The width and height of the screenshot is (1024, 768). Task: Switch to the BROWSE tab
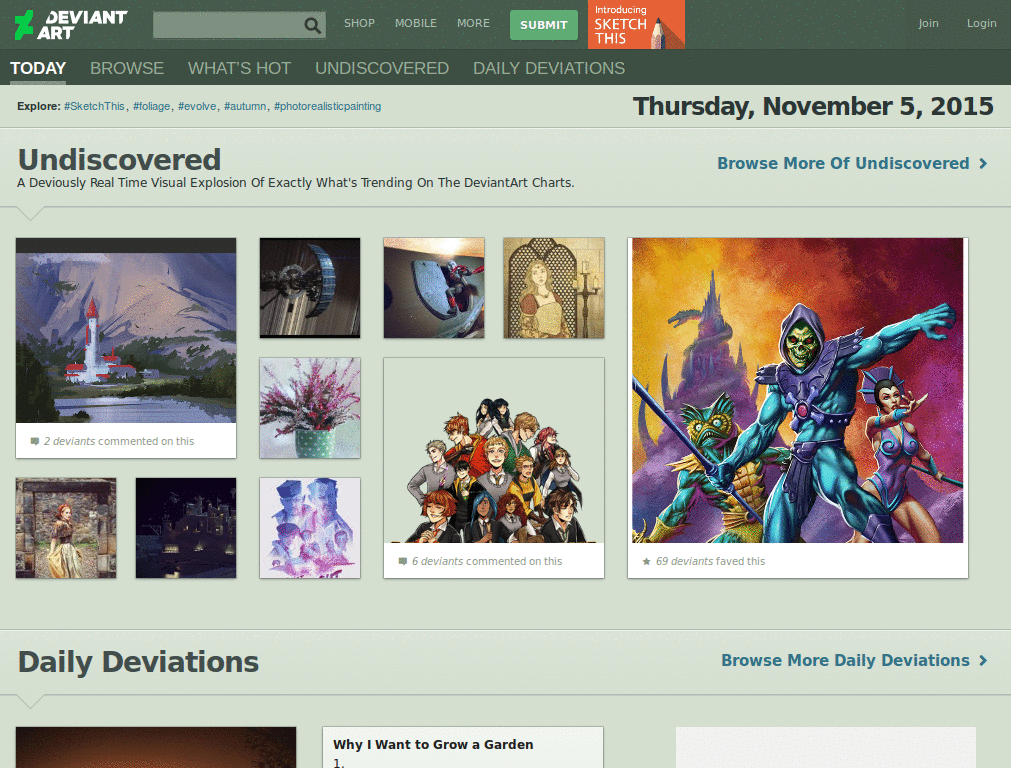127,68
